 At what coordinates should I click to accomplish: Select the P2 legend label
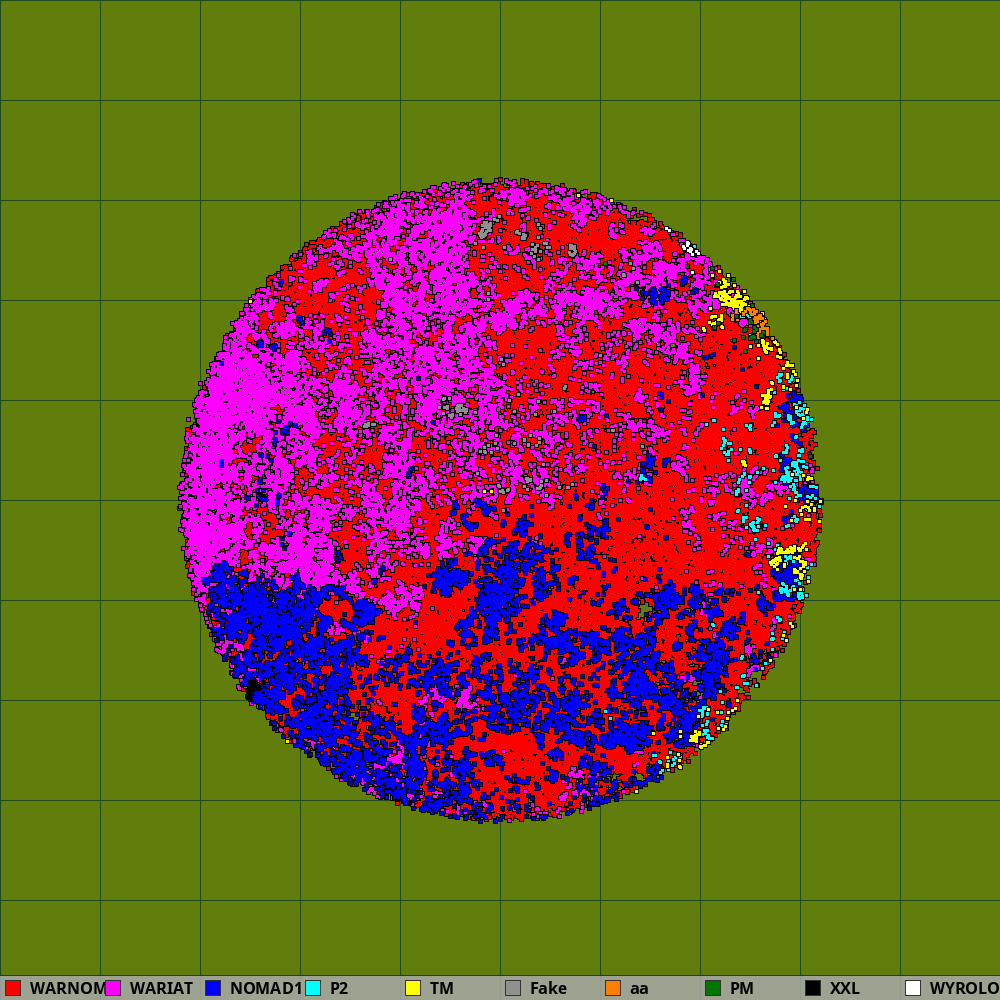[339, 989]
